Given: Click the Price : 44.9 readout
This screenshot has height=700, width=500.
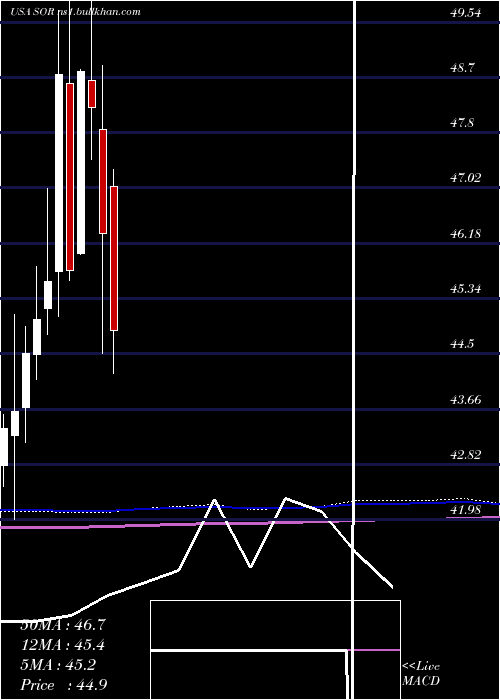Looking at the screenshot, I should [x=64, y=685].
